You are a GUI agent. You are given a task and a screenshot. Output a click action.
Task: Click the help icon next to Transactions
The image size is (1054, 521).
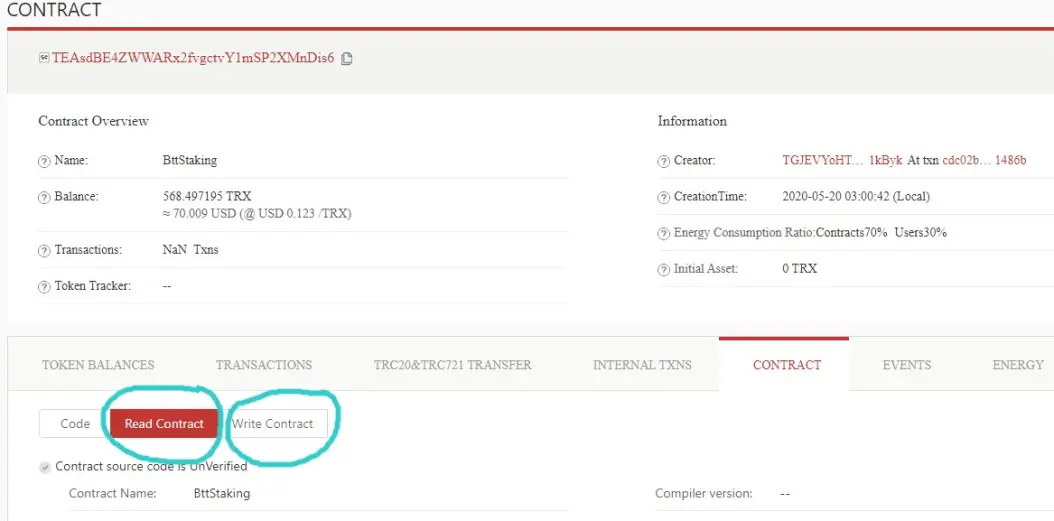point(44,250)
